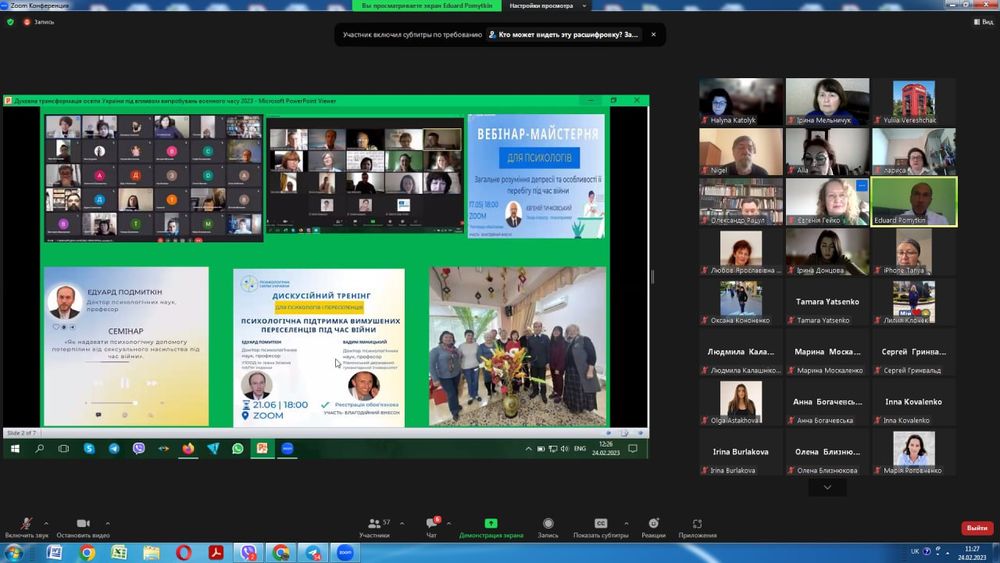Open the Чат chat panel
The image size is (1000, 563).
[x=431, y=524]
